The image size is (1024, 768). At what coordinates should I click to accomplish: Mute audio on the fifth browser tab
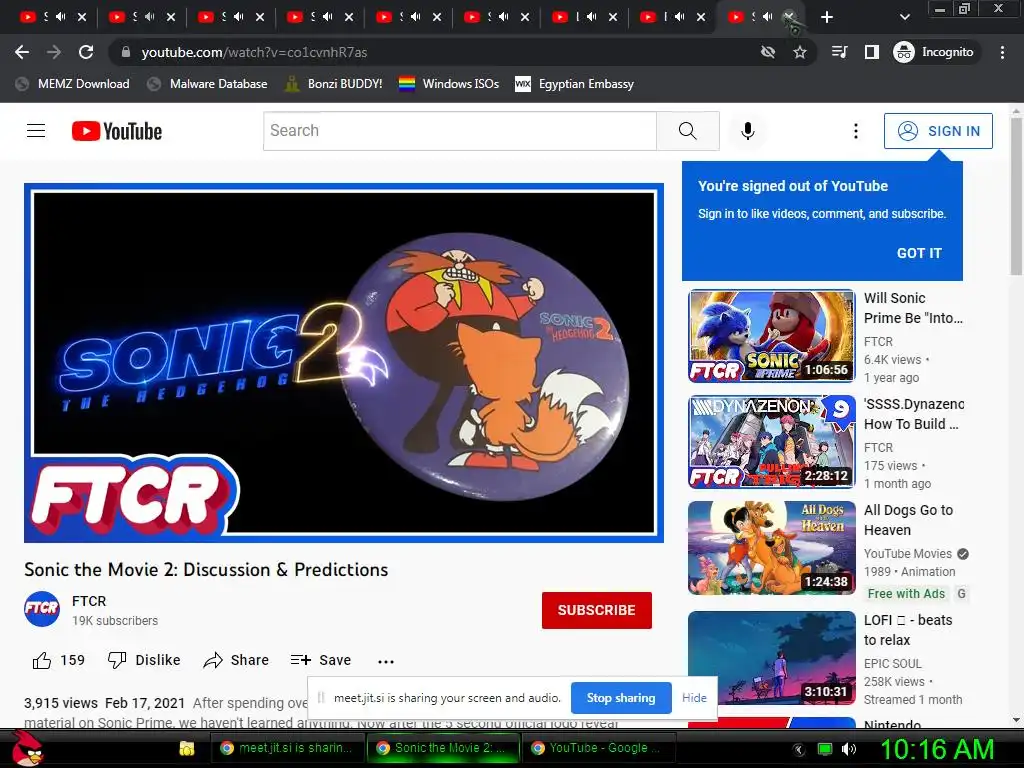tap(415, 17)
